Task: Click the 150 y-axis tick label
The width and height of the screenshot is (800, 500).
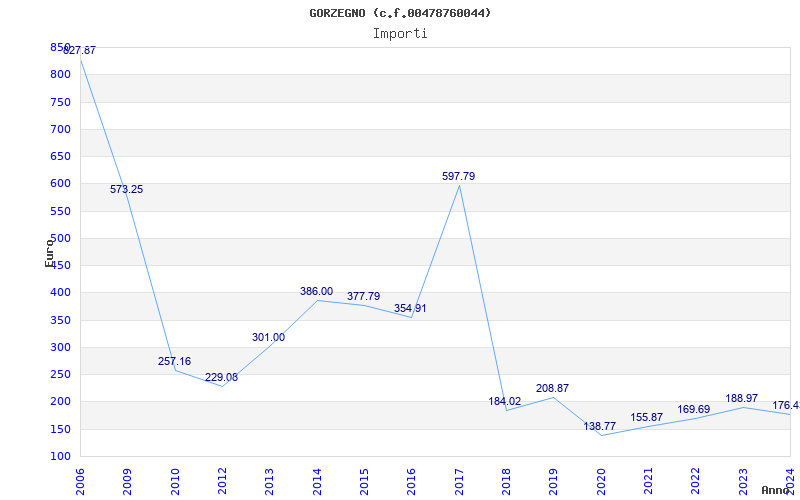Action: (60, 429)
